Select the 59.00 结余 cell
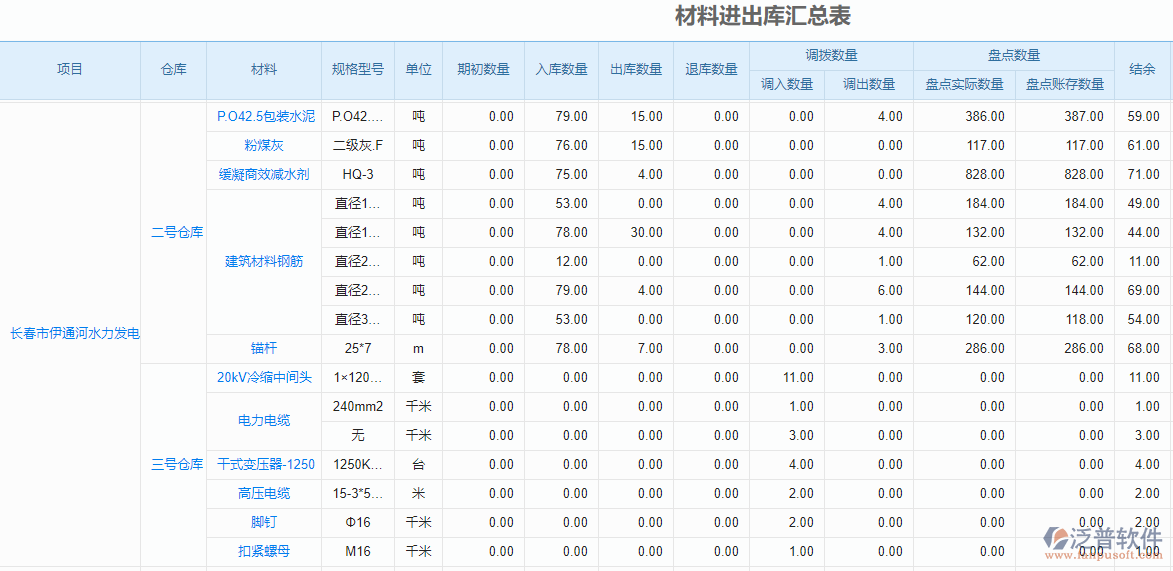The image size is (1173, 571). pyautogui.click(x=1143, y=117)
